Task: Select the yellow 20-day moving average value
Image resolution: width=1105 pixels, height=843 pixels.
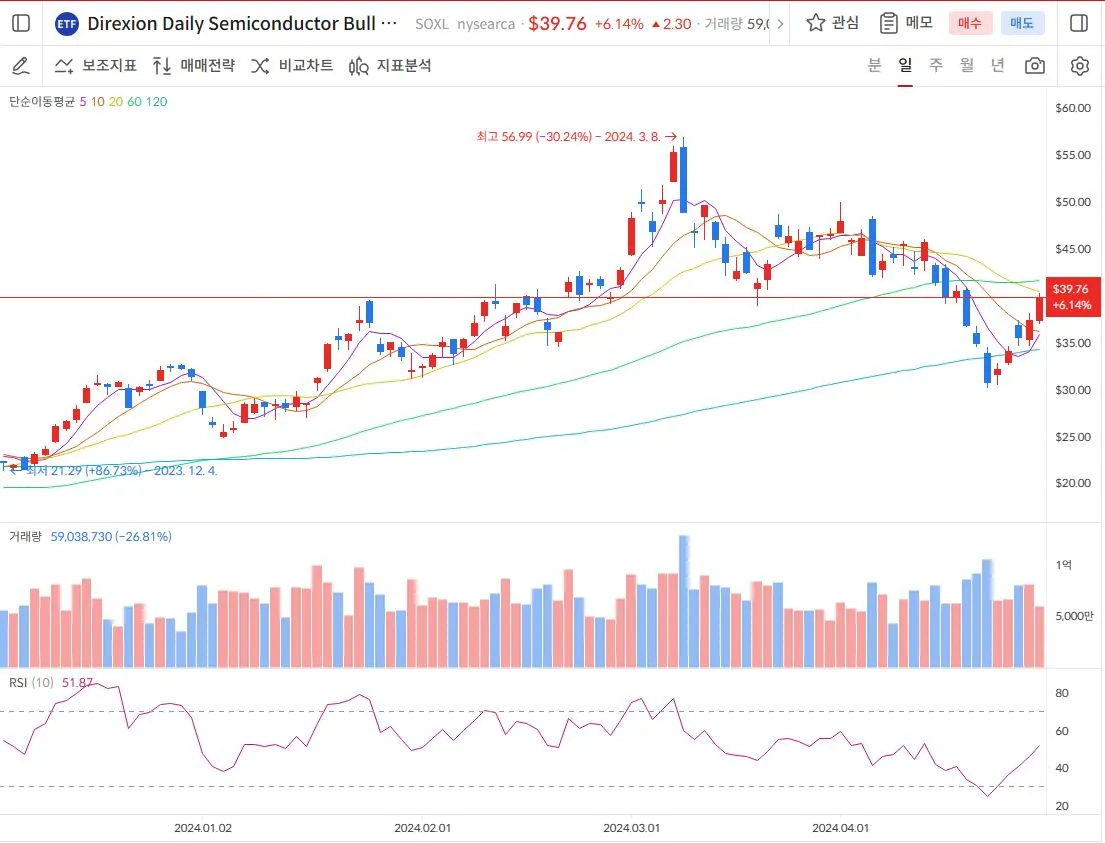Action: (x=116, y=101)
